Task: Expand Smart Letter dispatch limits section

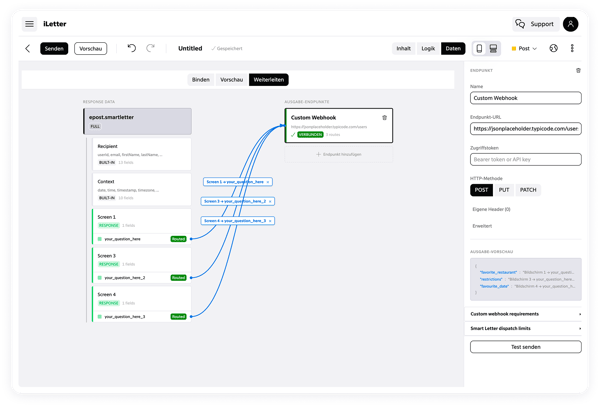Action: tap(525, 329)
